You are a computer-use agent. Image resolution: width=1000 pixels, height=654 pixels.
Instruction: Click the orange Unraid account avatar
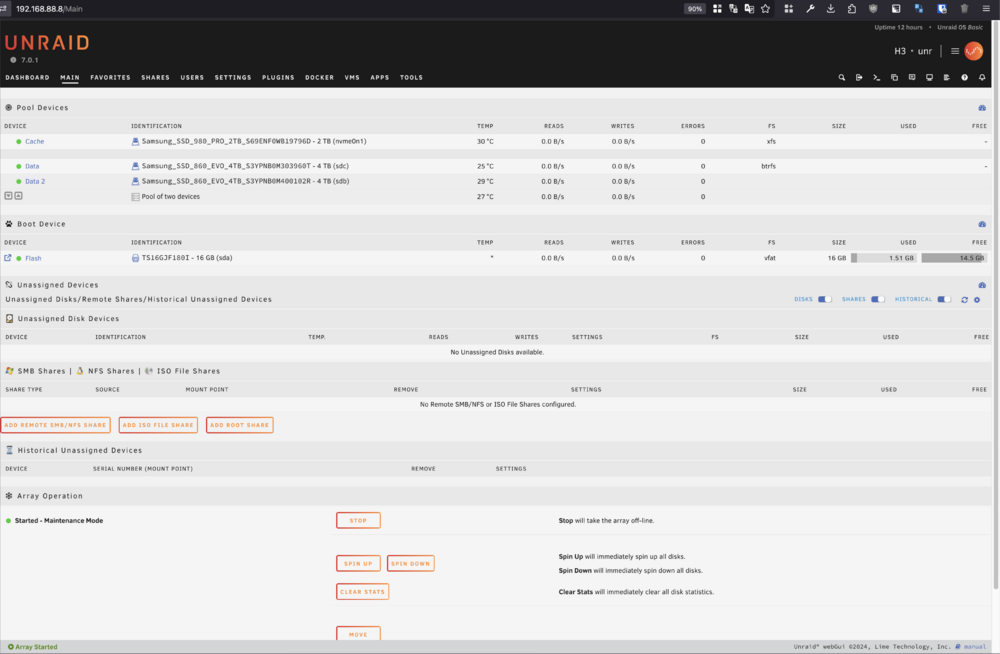tap(974, 51)
